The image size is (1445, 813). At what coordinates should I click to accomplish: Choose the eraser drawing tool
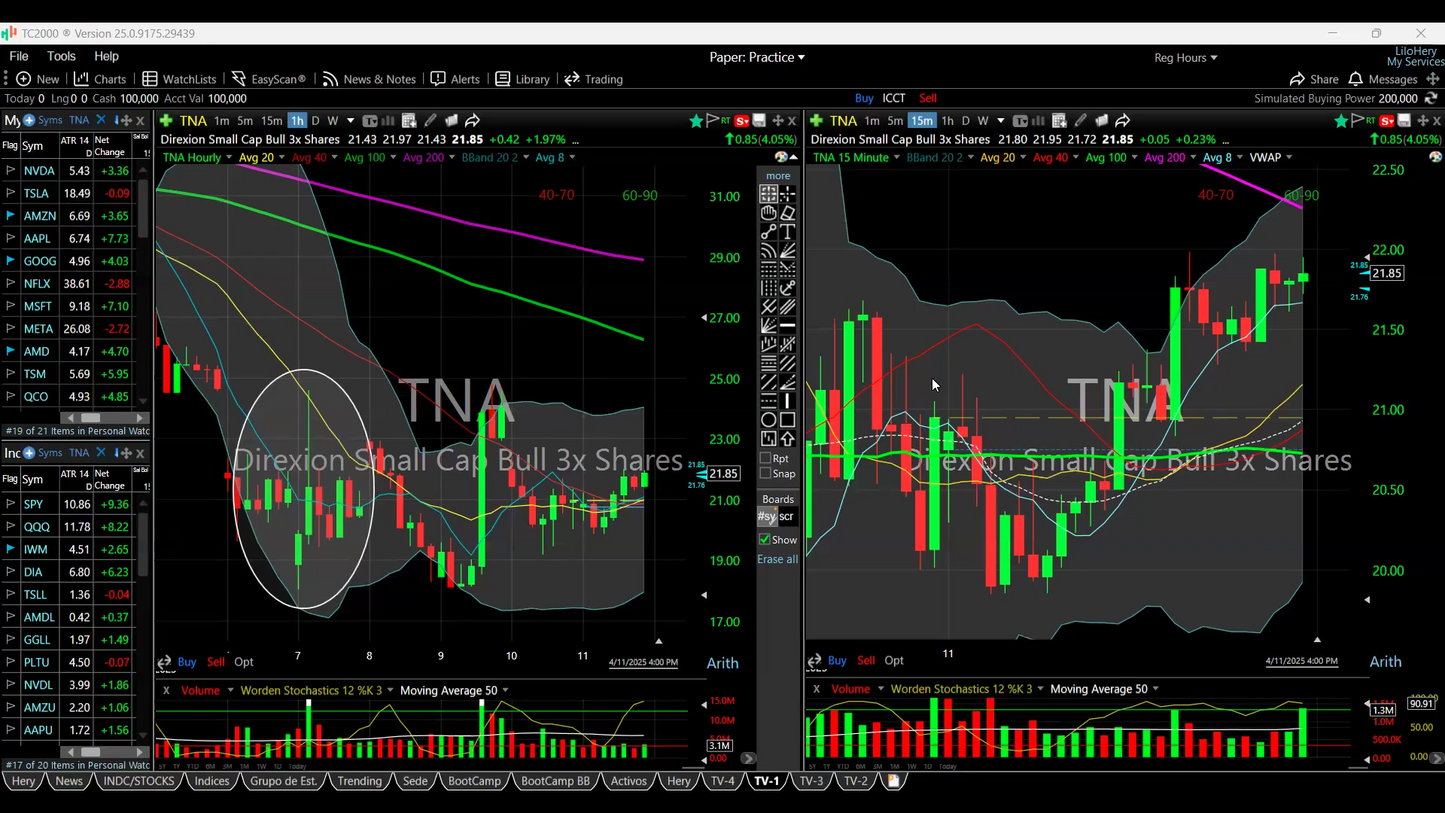(788, 213)
